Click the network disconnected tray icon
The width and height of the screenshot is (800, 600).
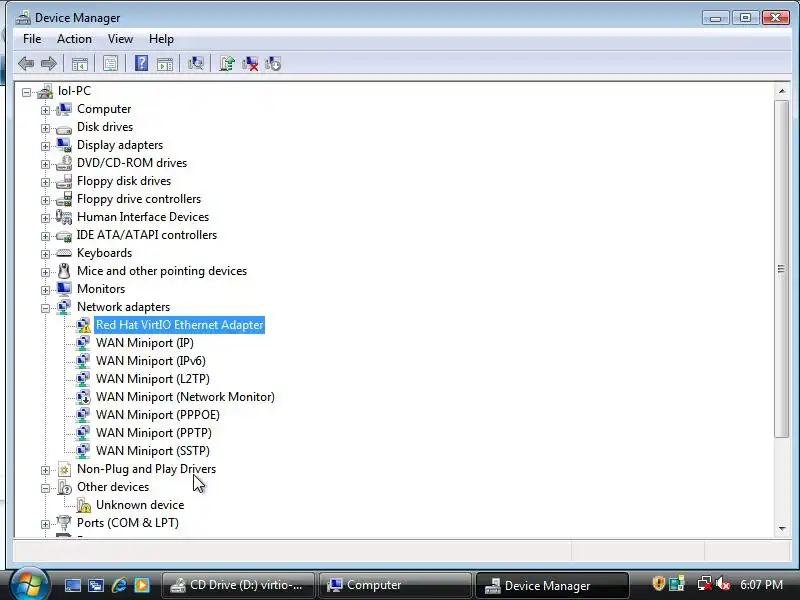click(705, 584)
